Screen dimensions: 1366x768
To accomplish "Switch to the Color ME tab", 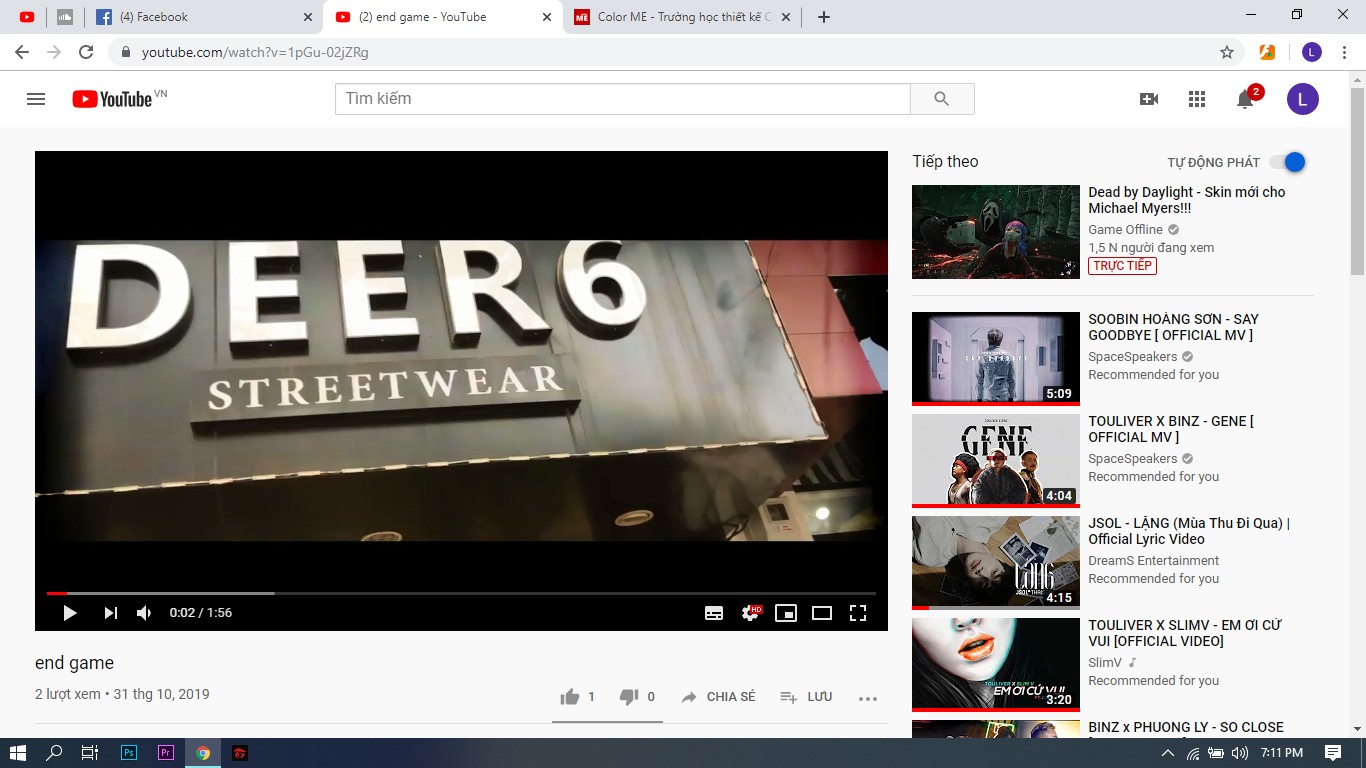I will [x=683, y=17].
